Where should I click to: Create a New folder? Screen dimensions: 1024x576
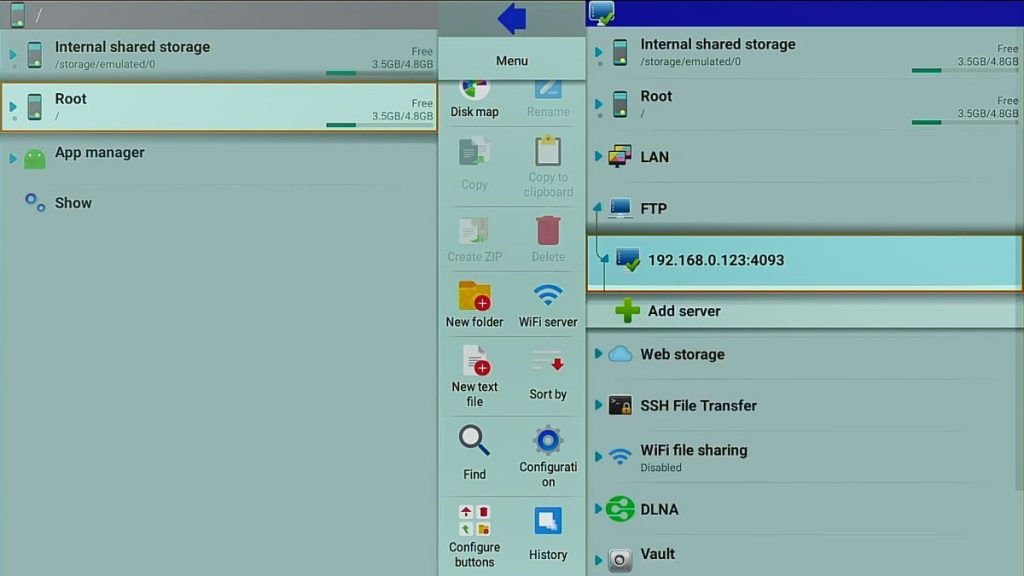(x=474, y=304)
